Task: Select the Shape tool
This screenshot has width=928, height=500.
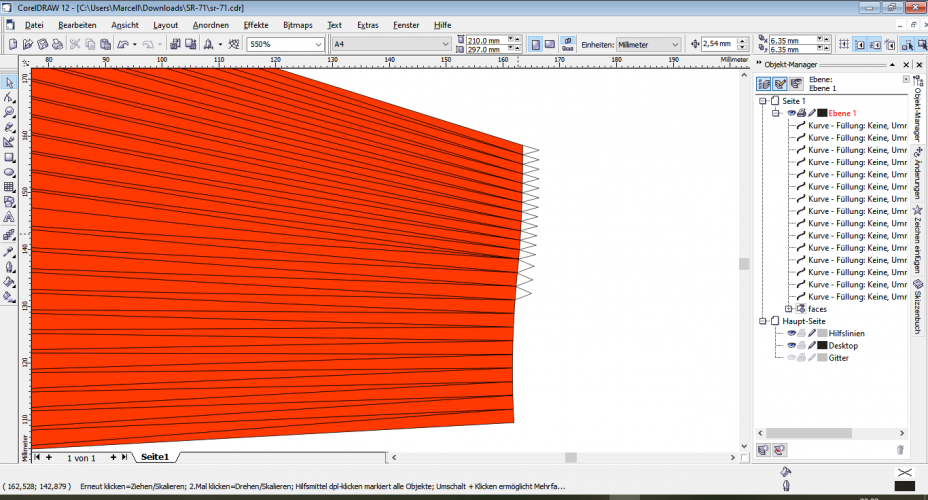Action: [9, 98]
